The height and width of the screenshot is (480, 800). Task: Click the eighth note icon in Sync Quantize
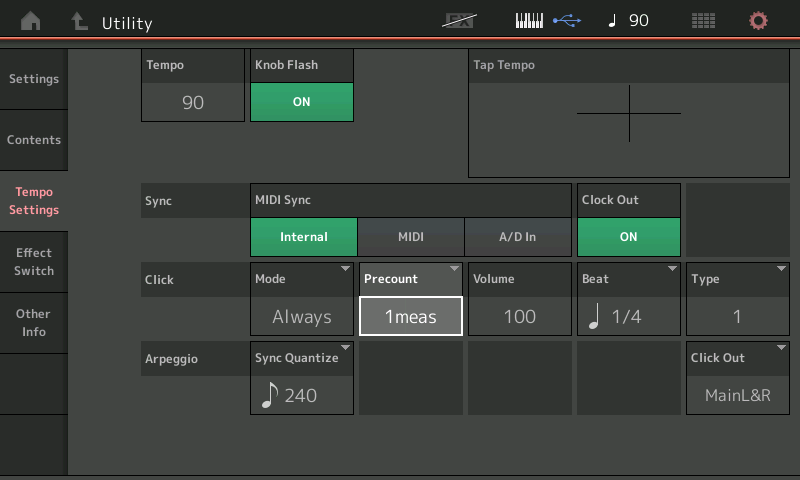pyautogui.click(x=269, y=395)
